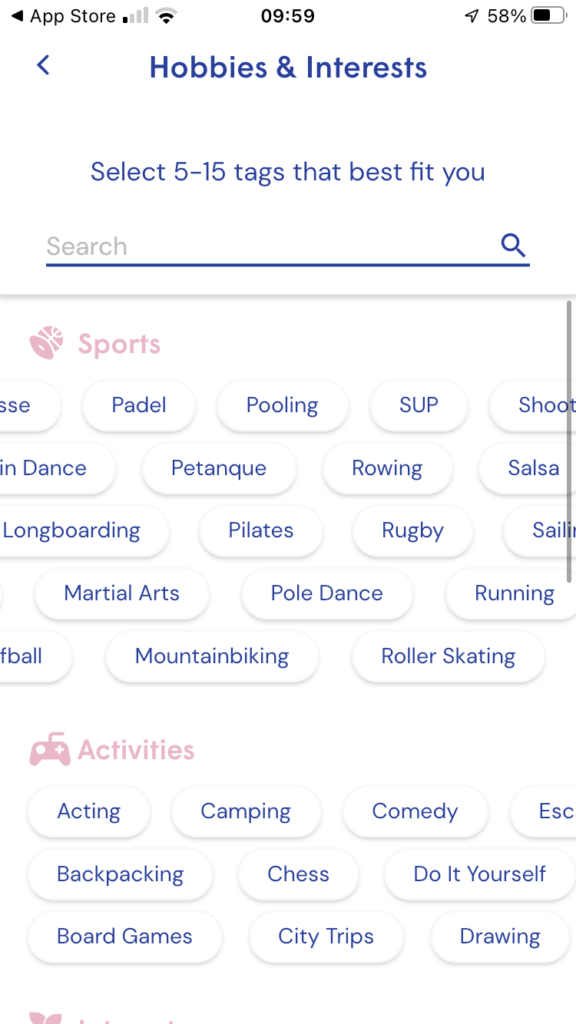This screenshot has width=576, height=1024.
Task: Tap the search magnifier icon
Action: point(513,246)
